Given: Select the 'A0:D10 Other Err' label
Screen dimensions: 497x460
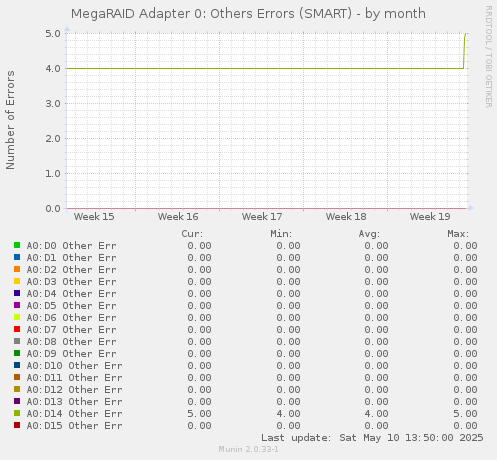Looking at the screenshot, I should pyautogui.click(x=74, y=366).
